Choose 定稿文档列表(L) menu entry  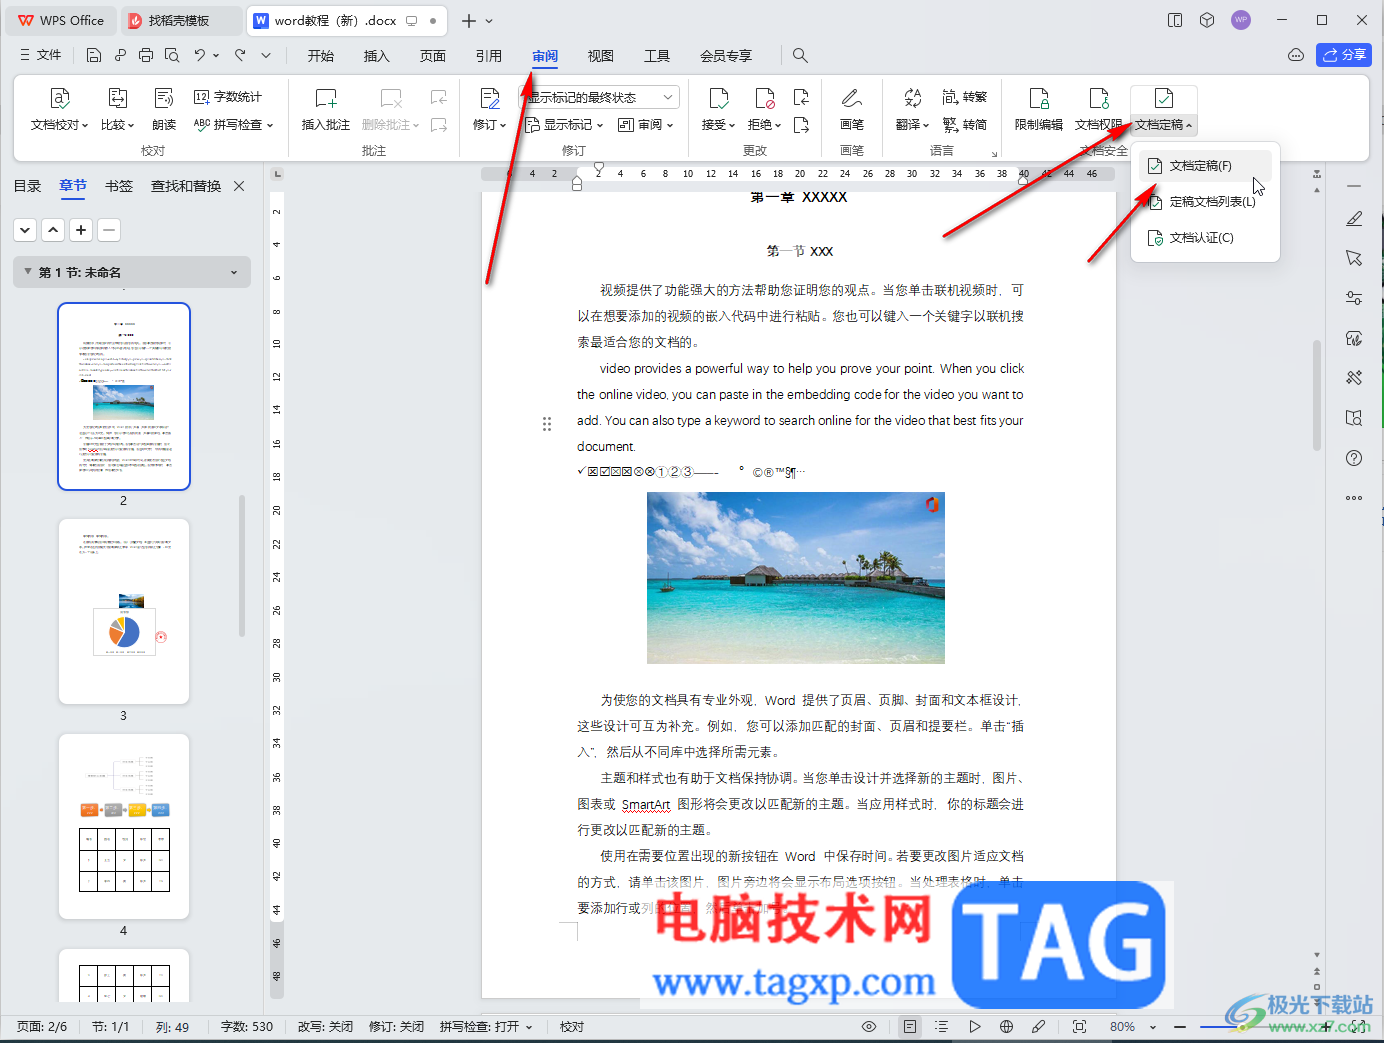tap(1205, 202)
